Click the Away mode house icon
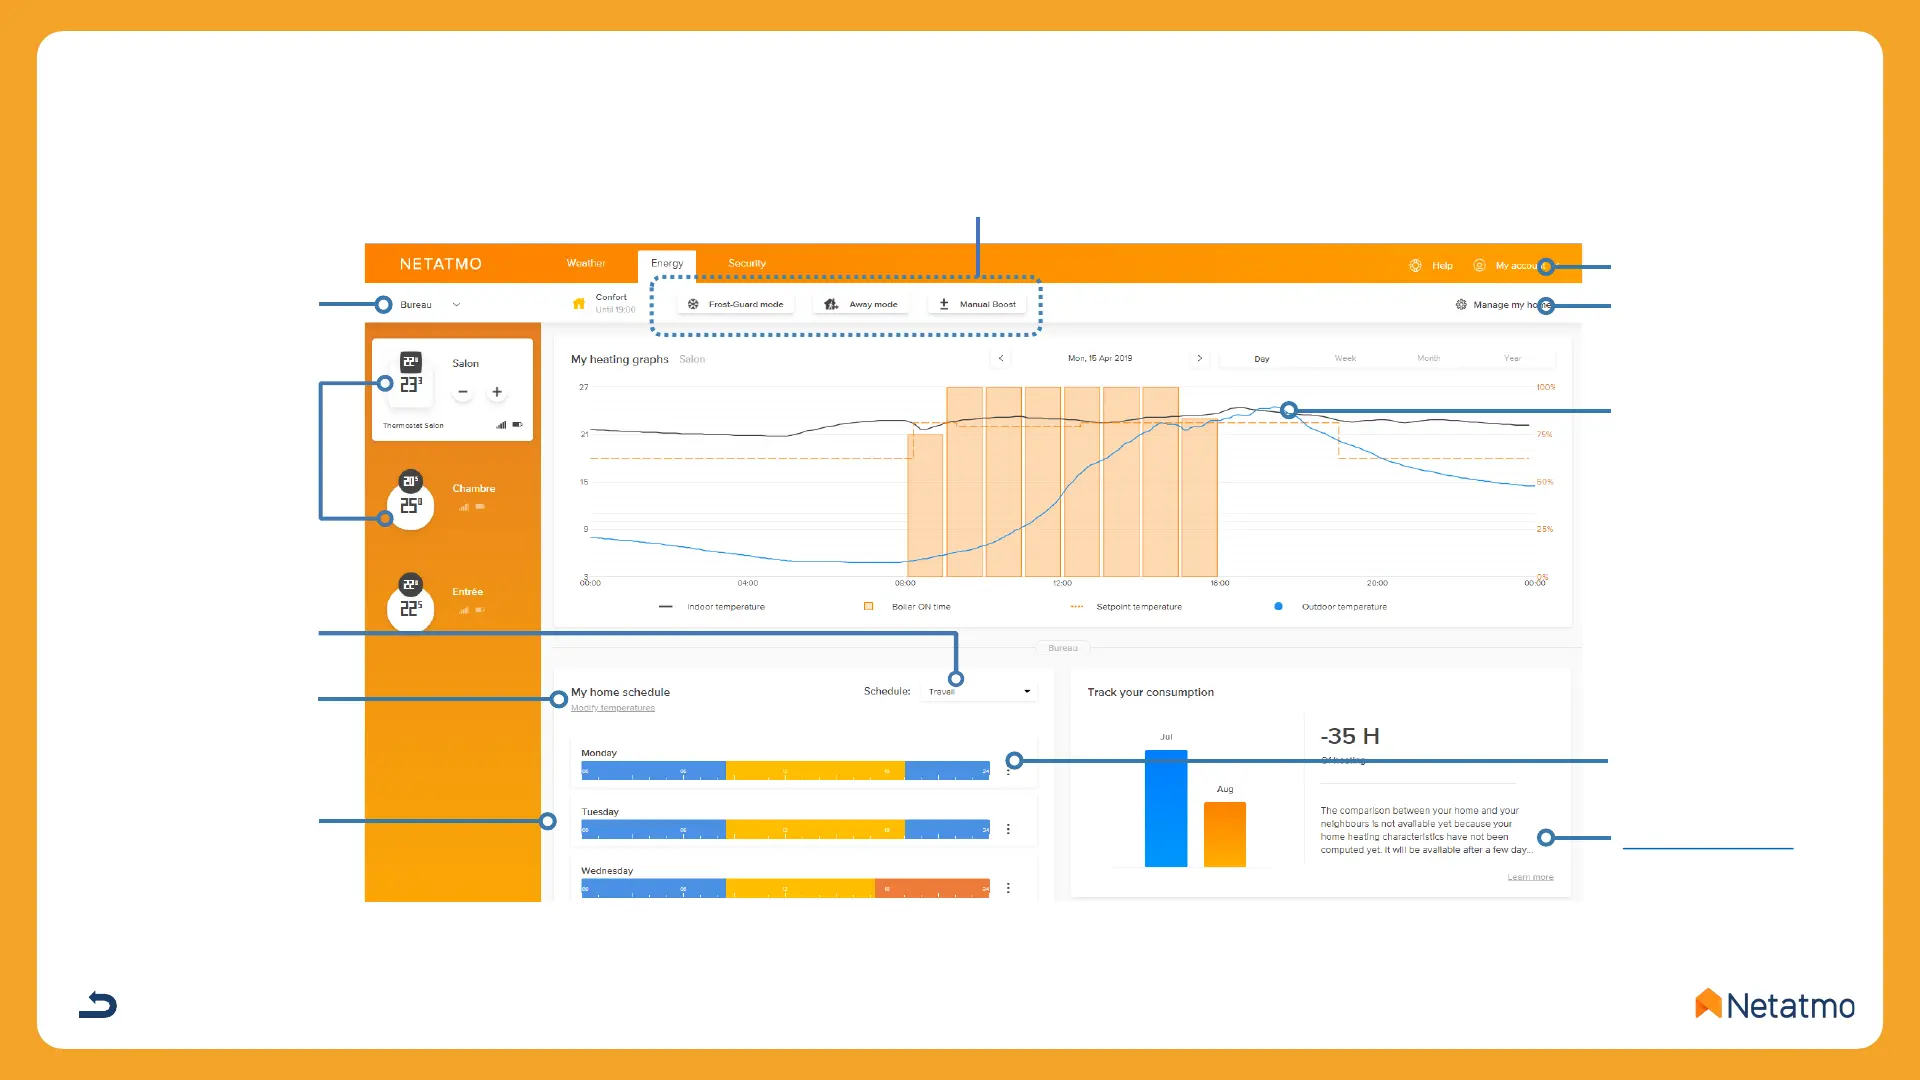 (x=831, y=304)
